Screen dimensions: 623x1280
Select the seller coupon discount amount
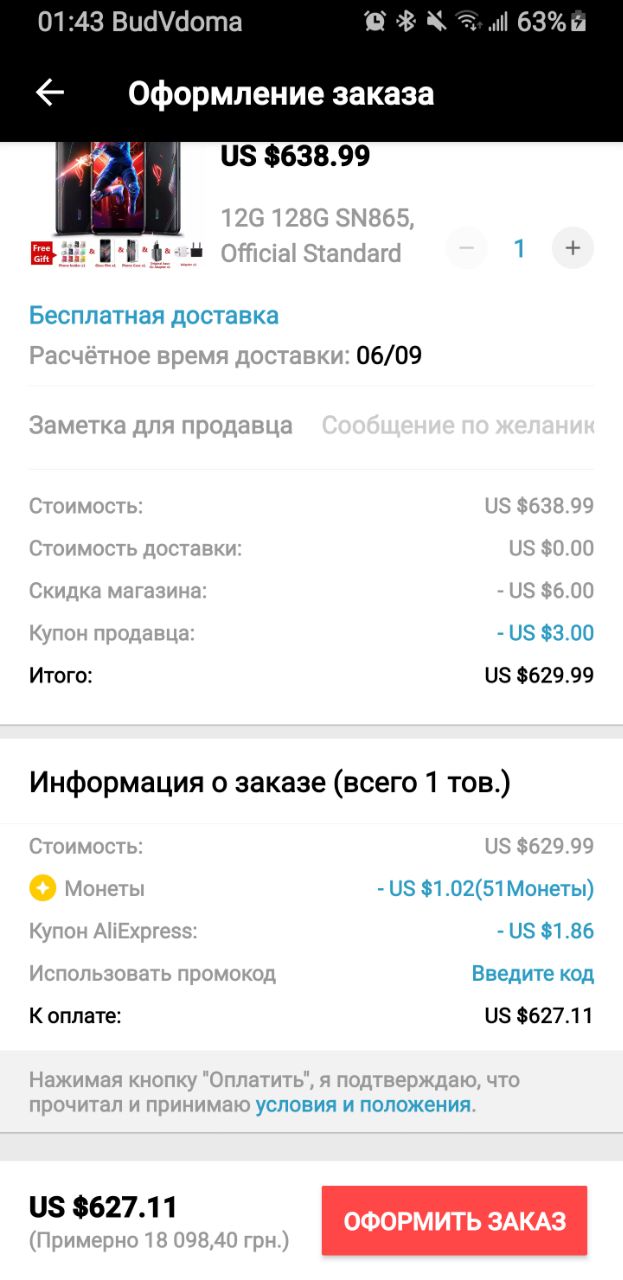point(545,633)
